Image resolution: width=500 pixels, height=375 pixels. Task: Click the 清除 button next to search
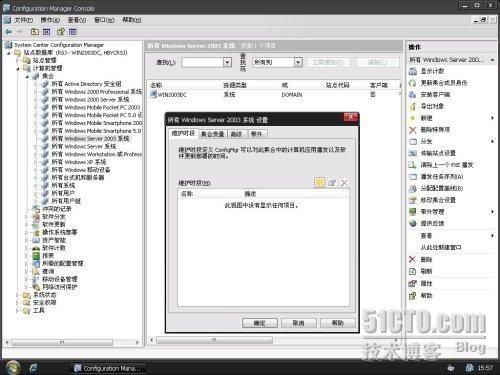point(377,62)
